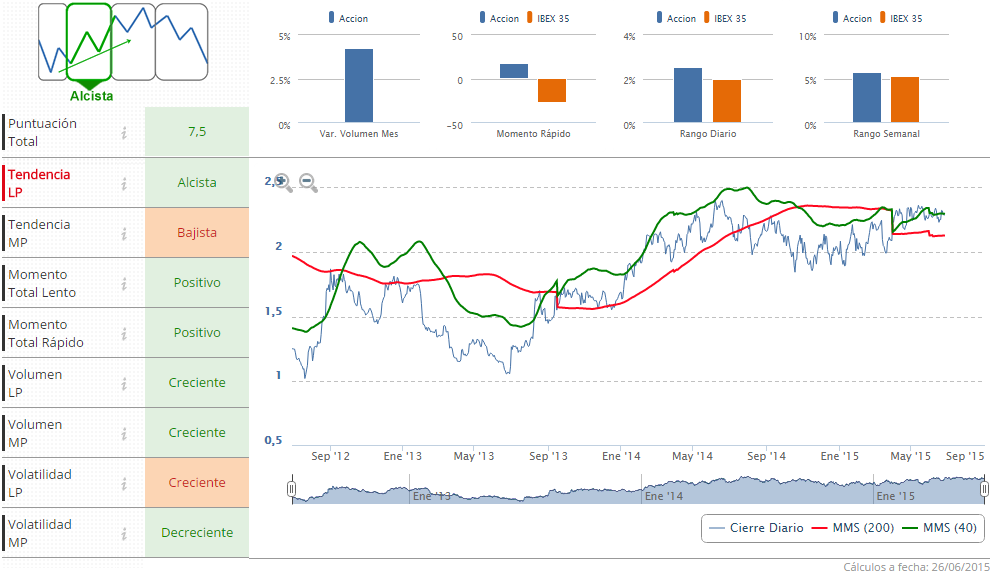Click the 7,5 total score cell
This screenshot has width=992, height=582.
(197, 132)
